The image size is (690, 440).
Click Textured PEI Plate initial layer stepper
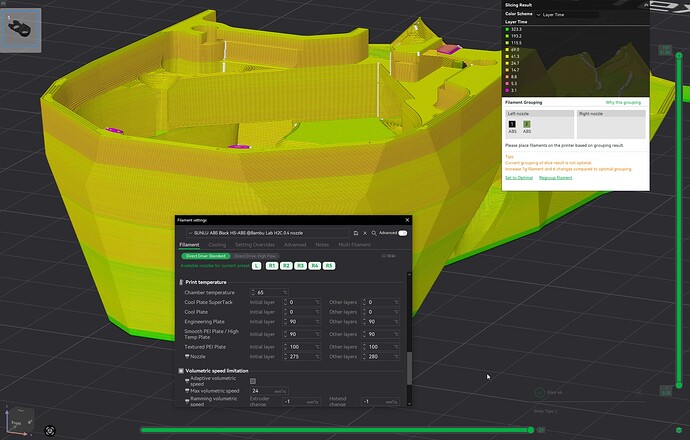pyautogui.click(x=285, y=347)
